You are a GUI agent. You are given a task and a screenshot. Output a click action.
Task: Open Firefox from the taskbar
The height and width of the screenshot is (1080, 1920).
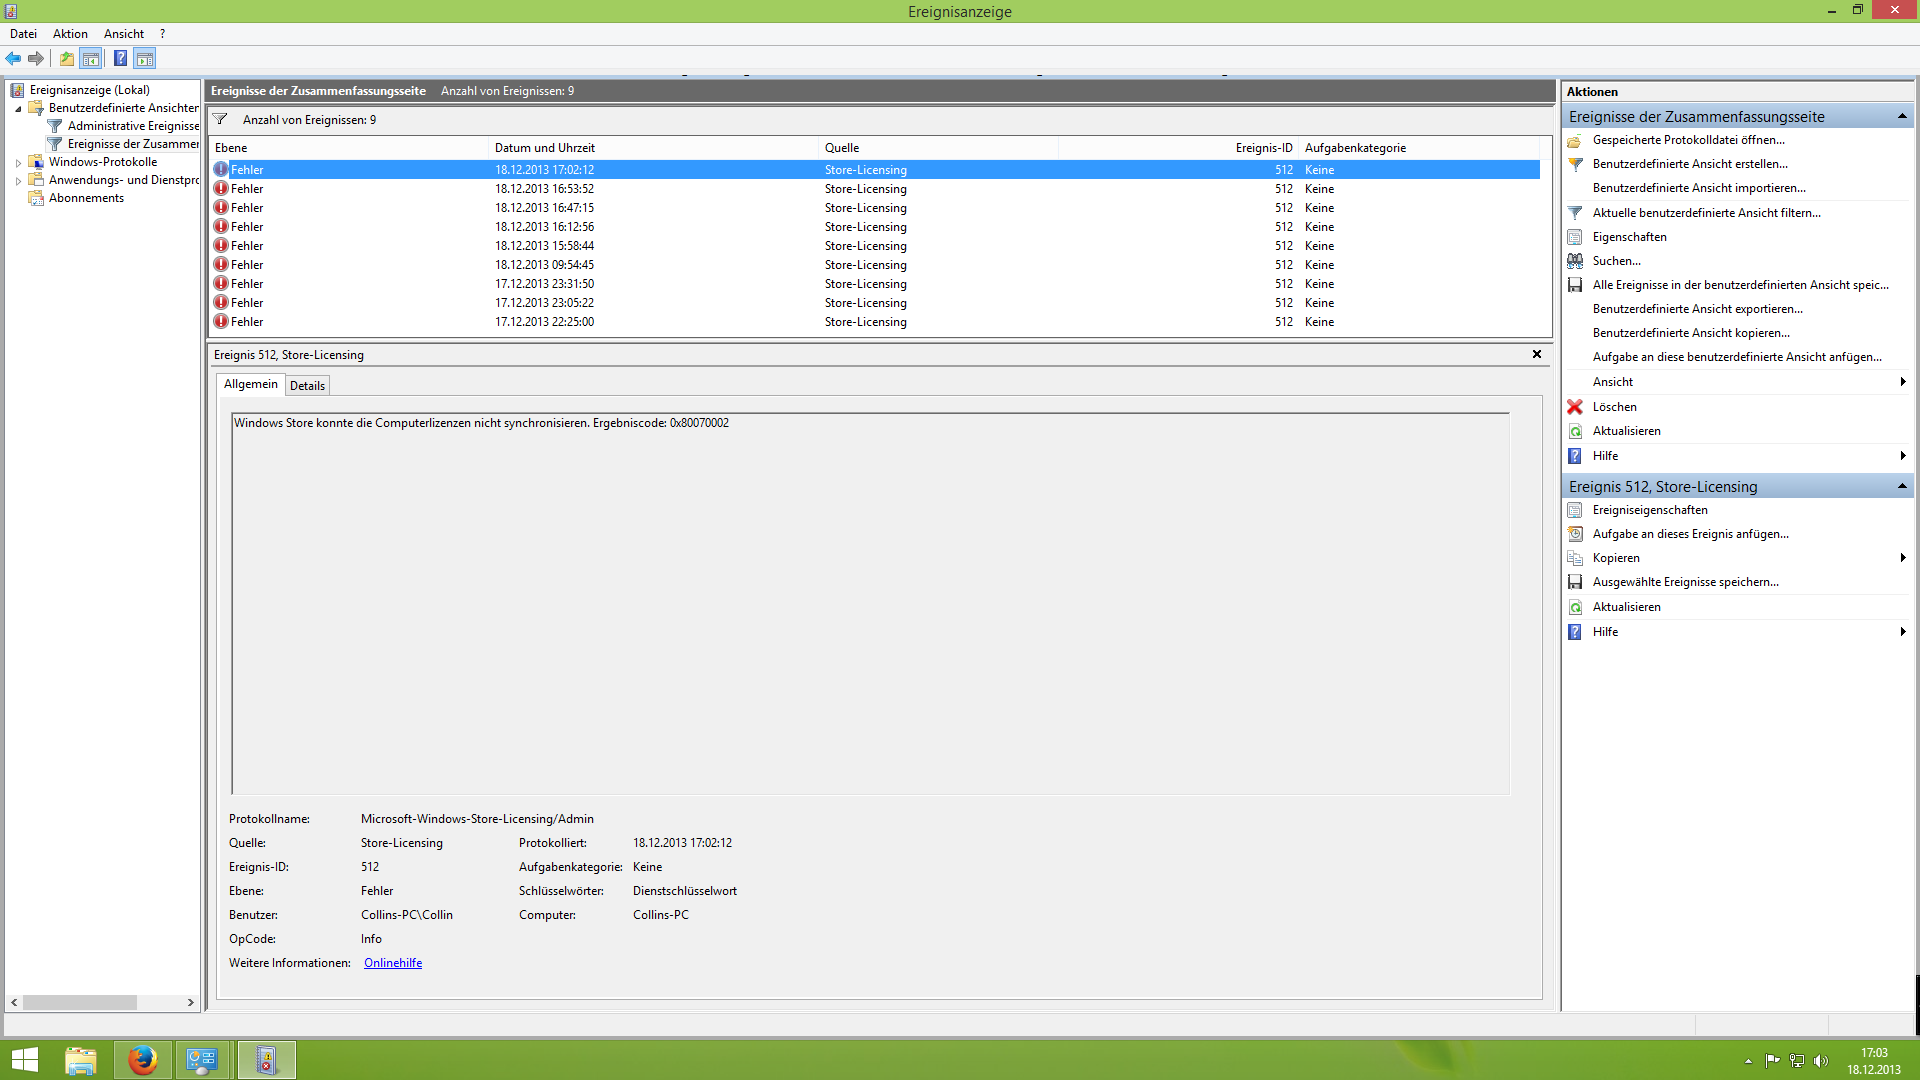tap(142, 1060)
